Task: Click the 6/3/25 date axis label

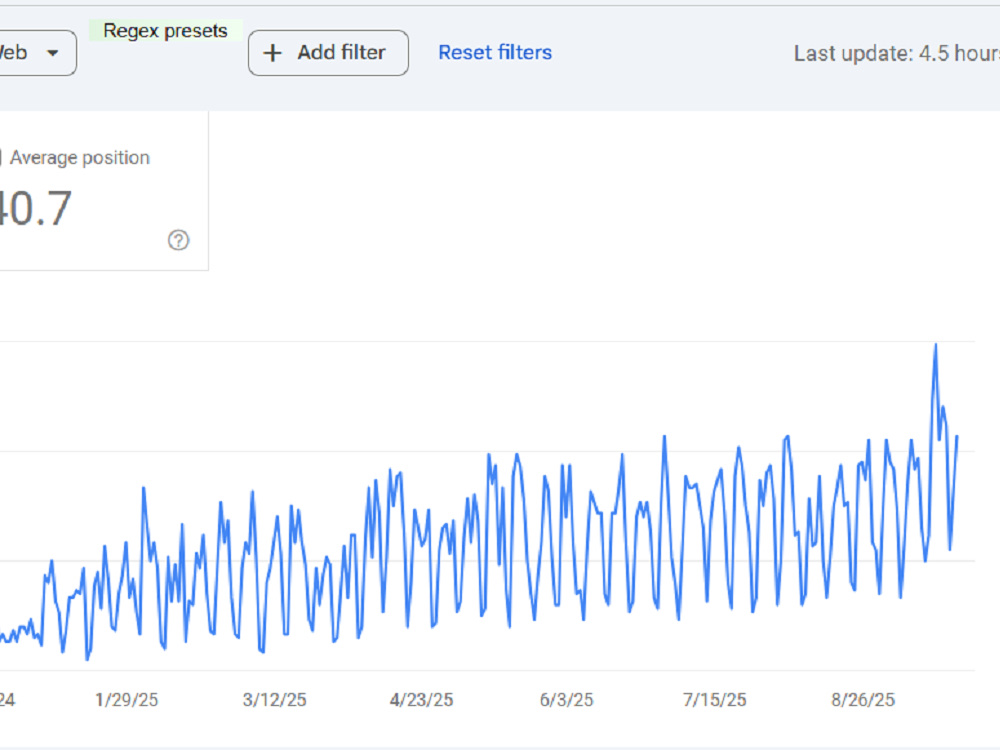Action: [x=566, y=700]
